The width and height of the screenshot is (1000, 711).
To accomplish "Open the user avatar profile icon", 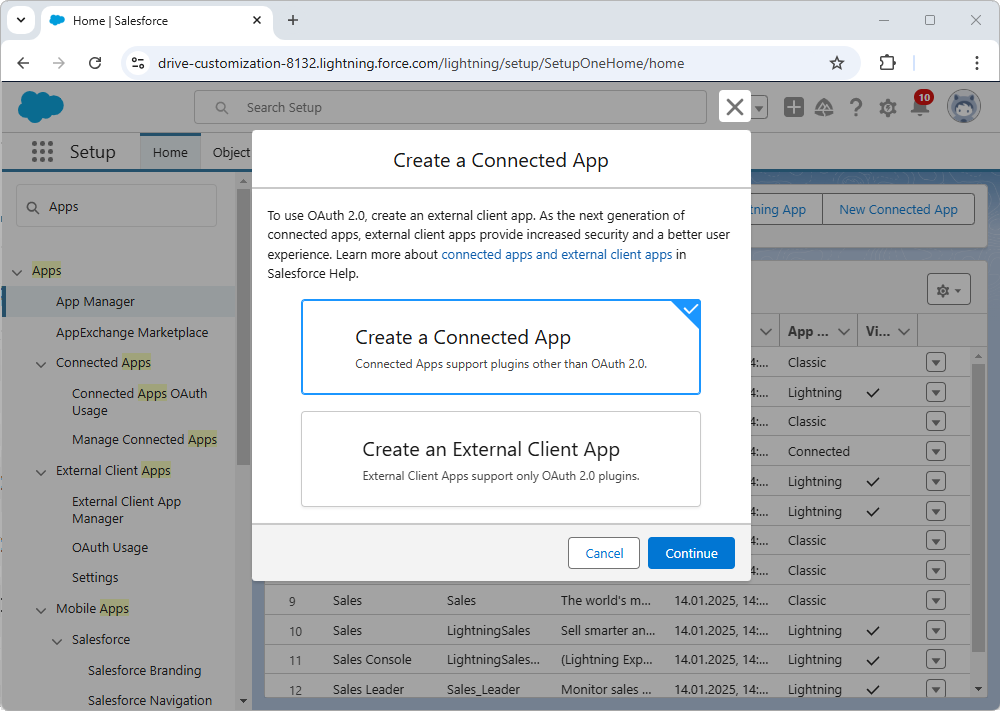I will click(963, 107).
